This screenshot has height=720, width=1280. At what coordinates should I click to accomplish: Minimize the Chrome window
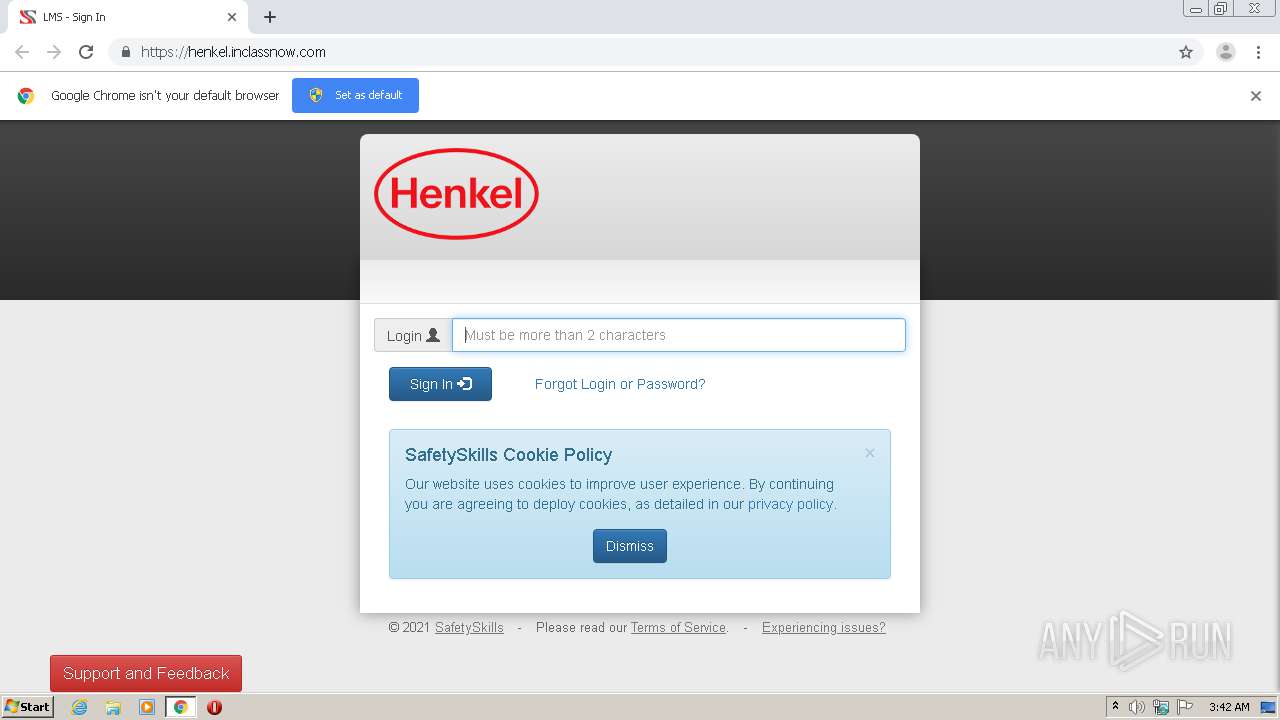[1196, 8]
